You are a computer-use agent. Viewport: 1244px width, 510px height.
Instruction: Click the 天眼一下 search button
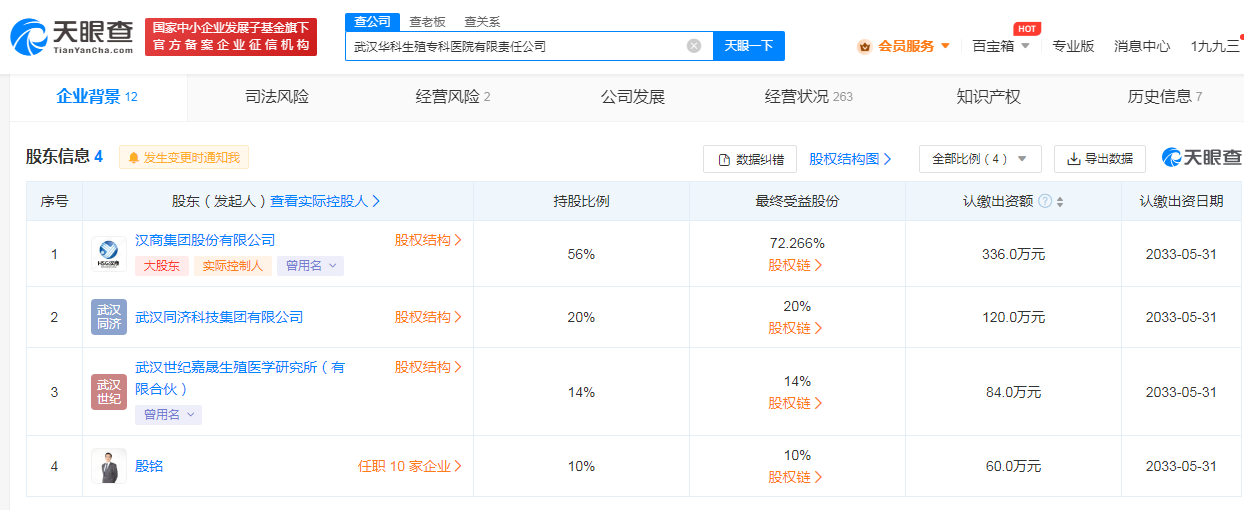click(x=749, y=46)
